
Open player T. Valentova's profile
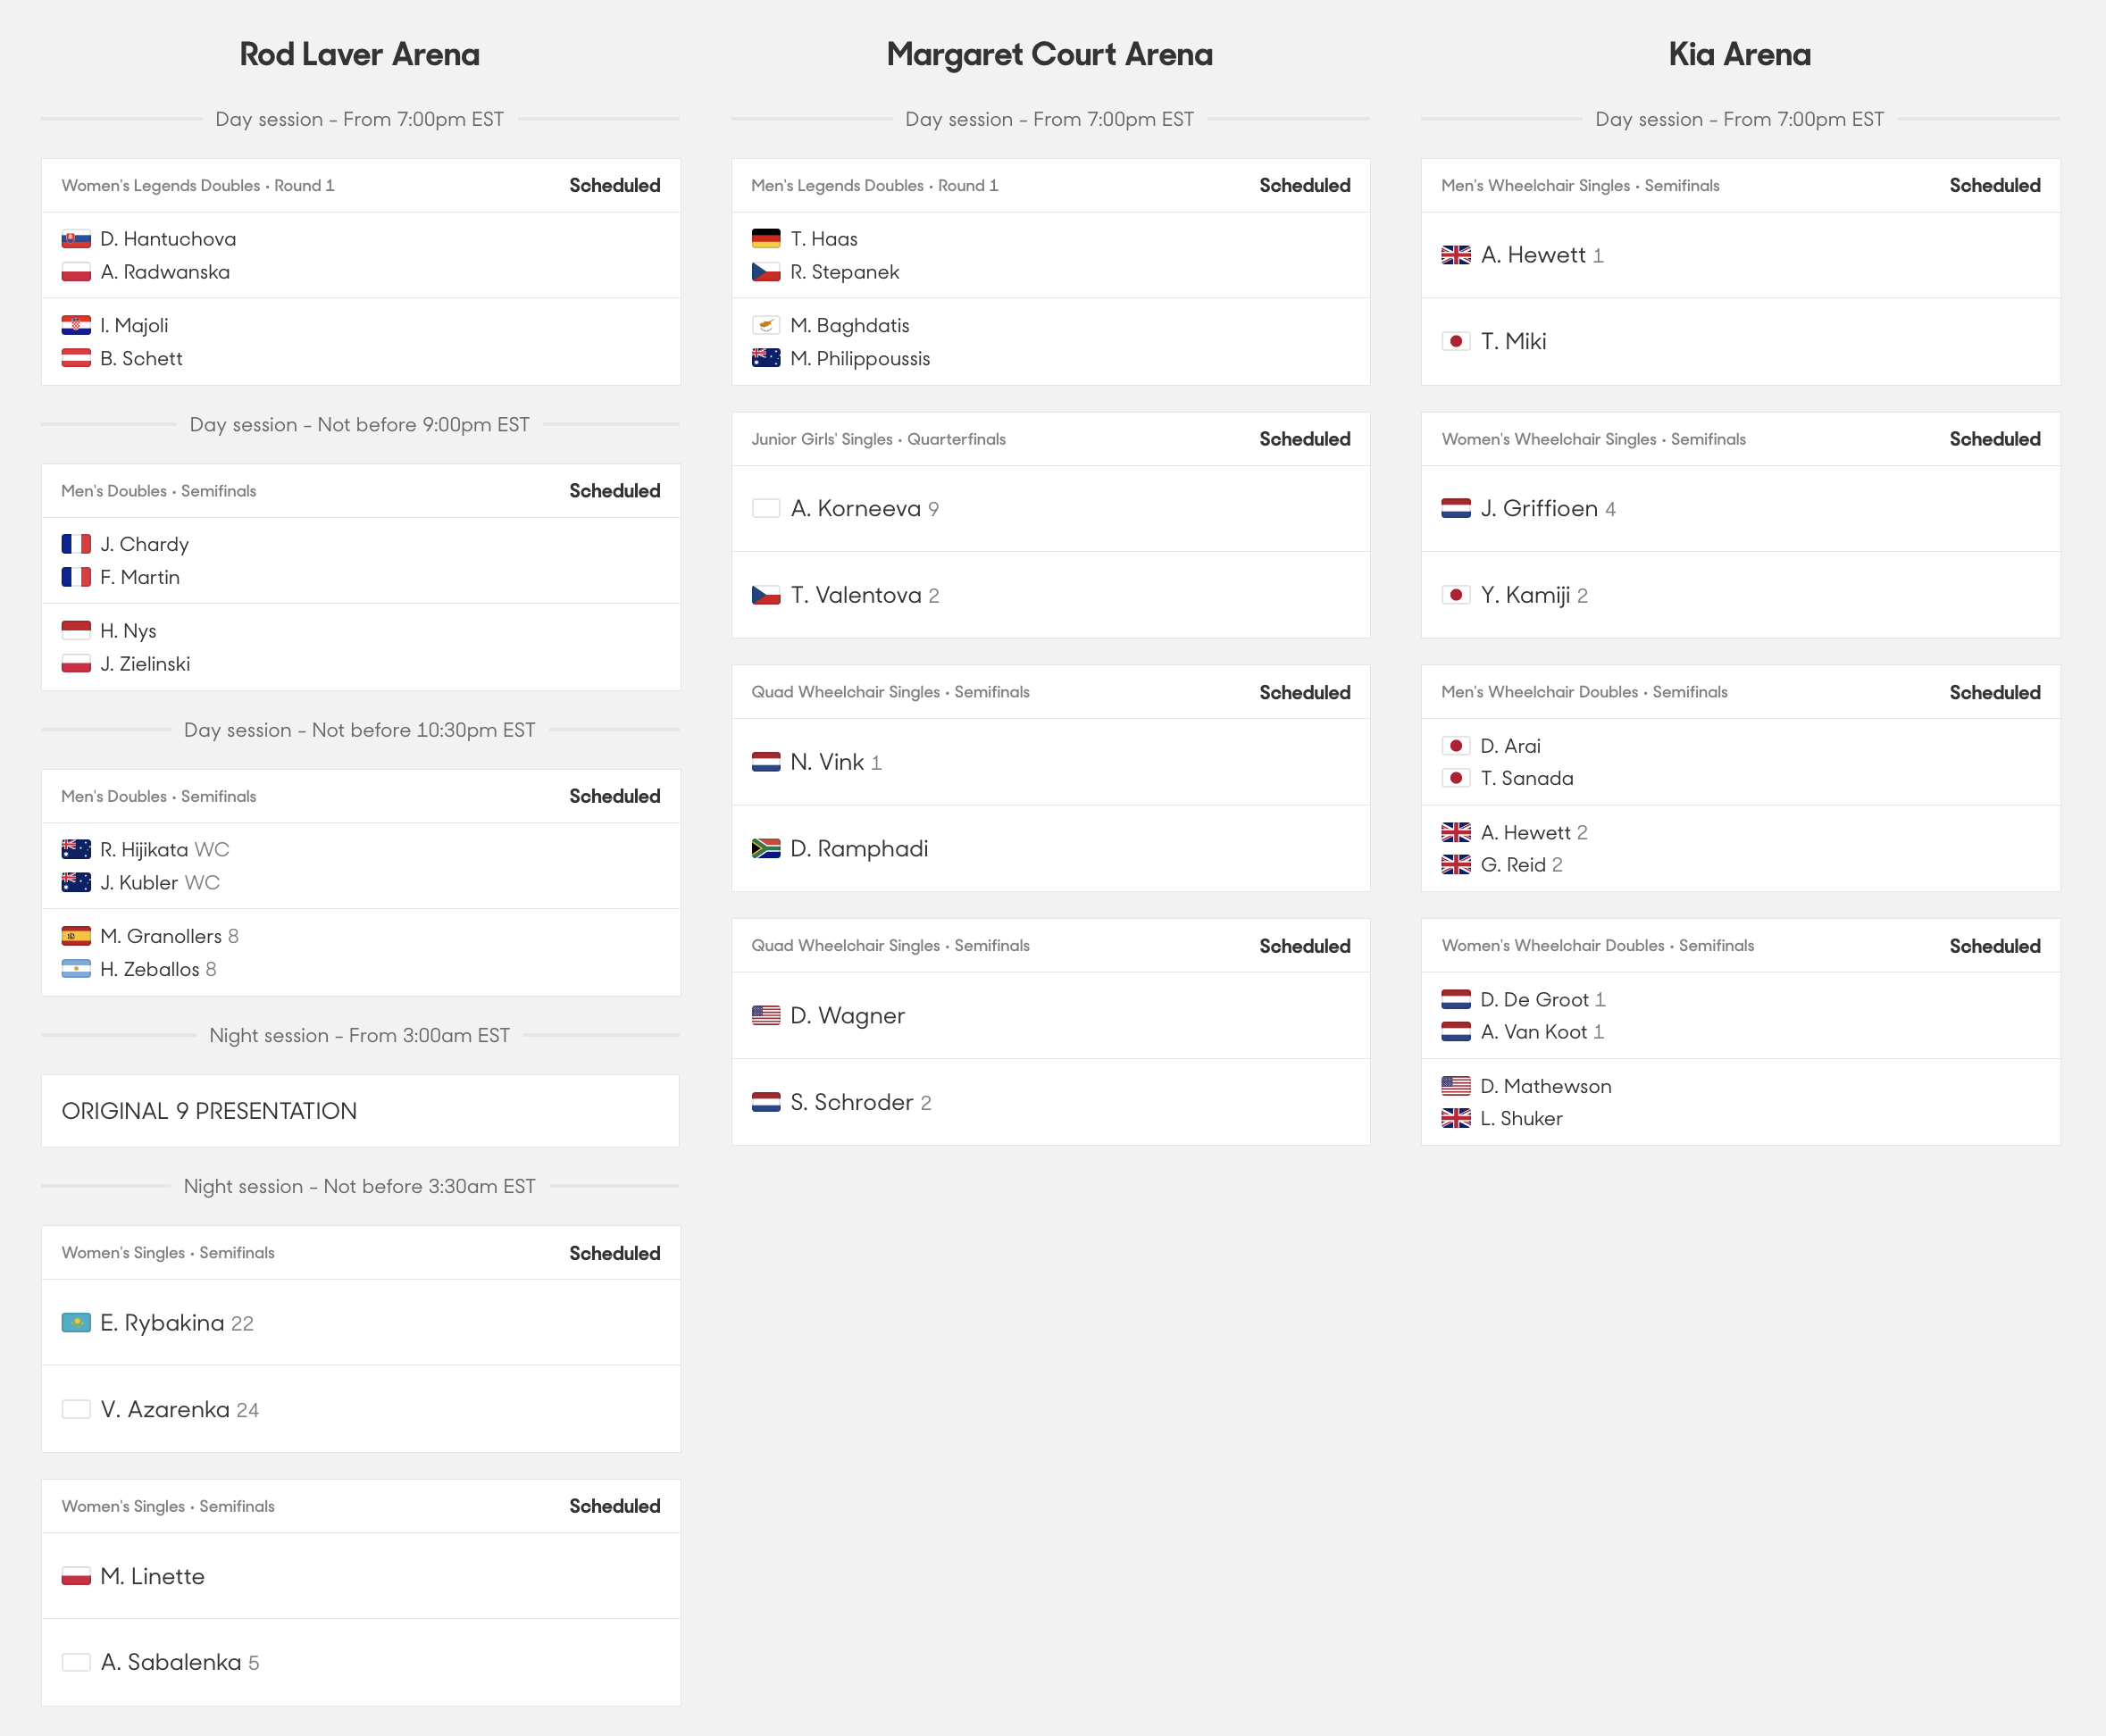pos(856,595)
